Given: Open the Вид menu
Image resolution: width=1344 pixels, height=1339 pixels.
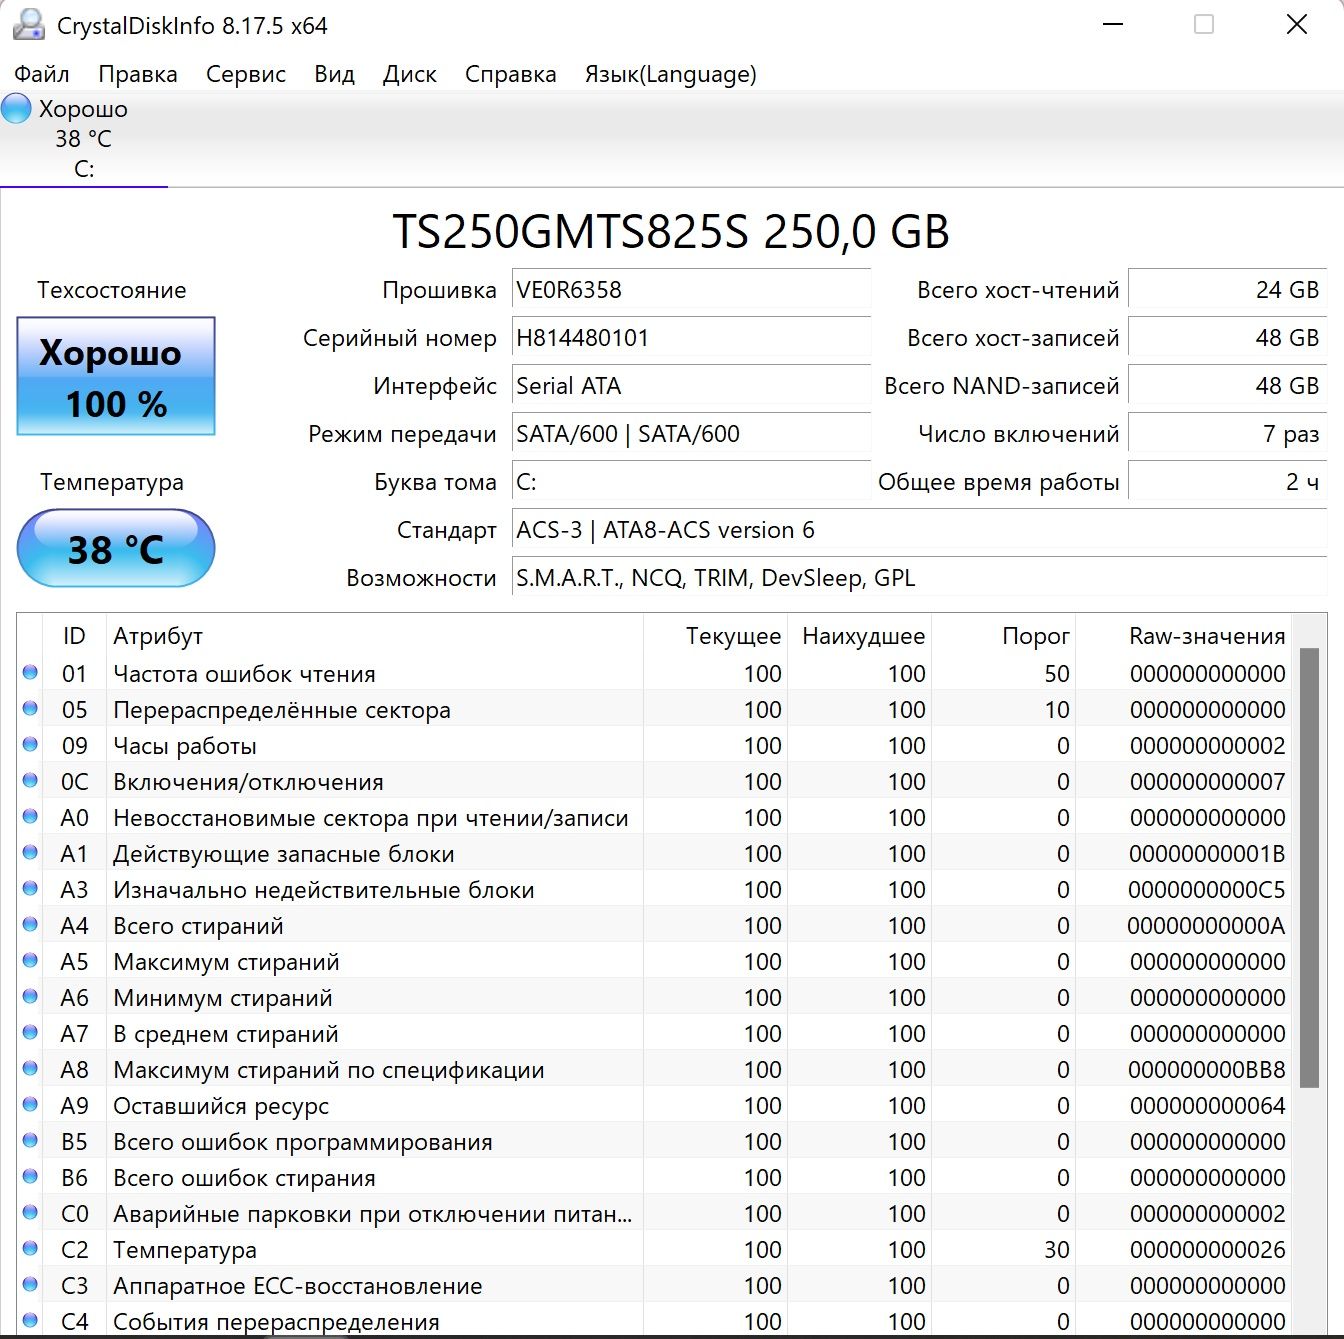Looking at the screenshot, I should [334, 74].
